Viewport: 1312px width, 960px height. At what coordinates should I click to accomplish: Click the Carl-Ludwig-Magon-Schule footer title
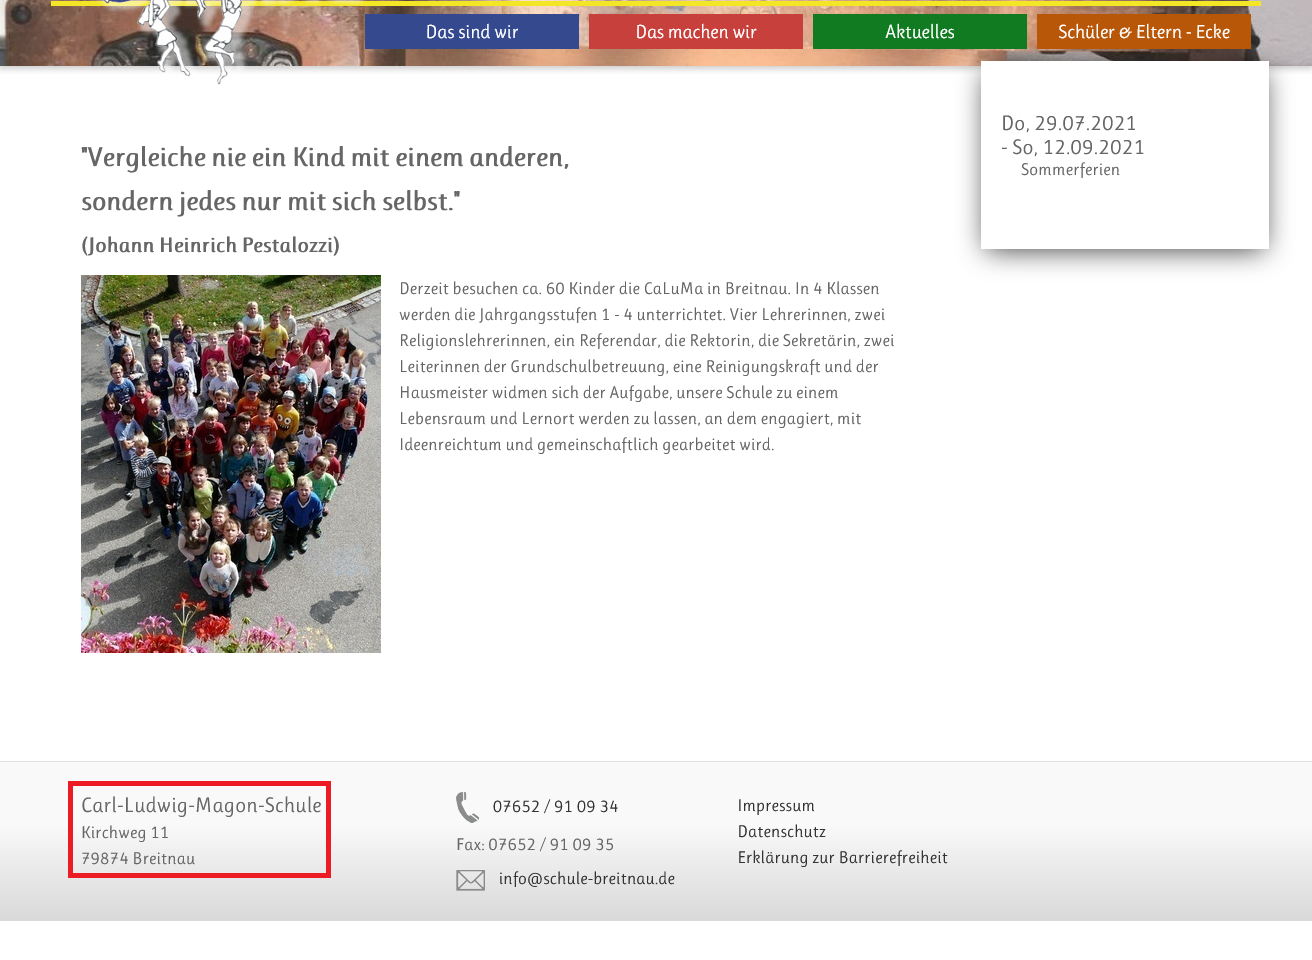(201, 806)
